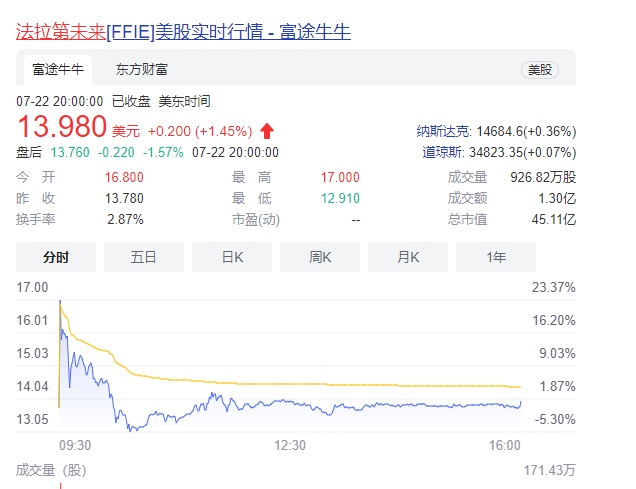
Task: Click the 最高 value 17.000
Action: (x=340, y=177)
